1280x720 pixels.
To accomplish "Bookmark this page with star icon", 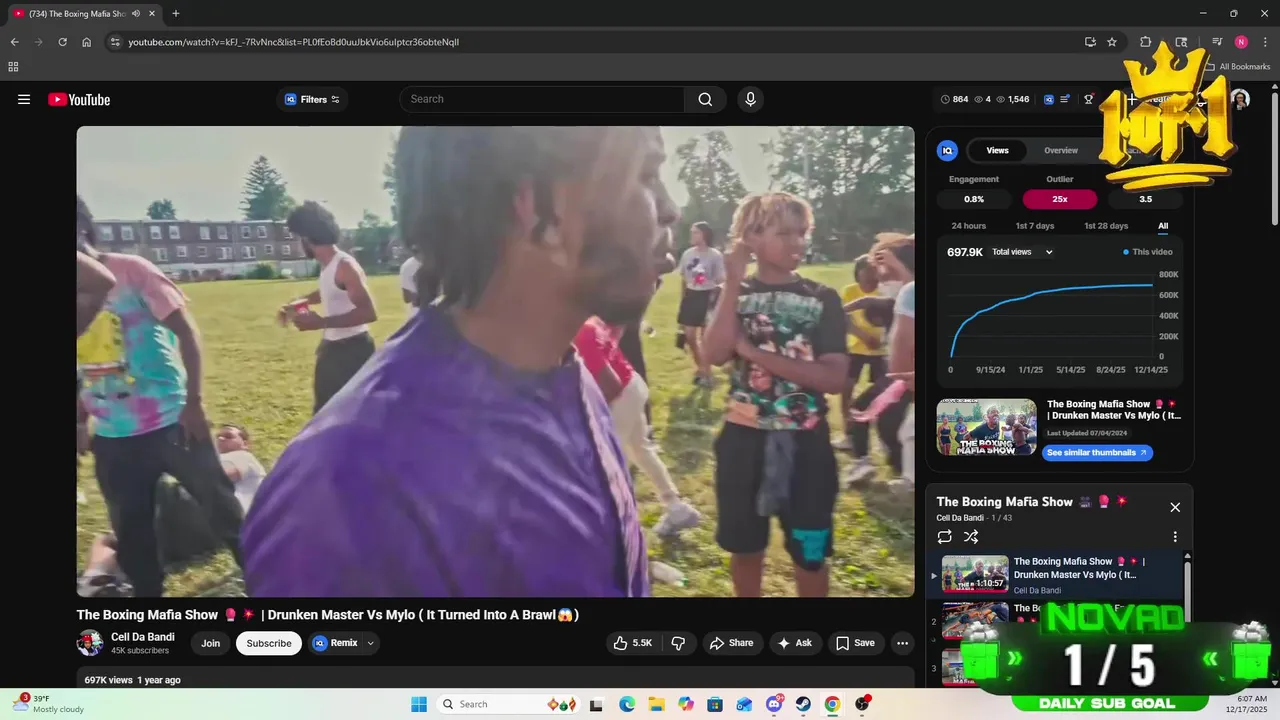I will 1112,42.
